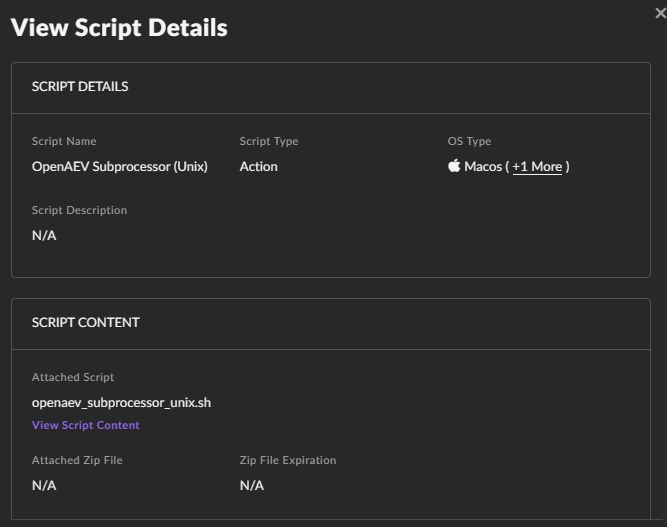The image size is (667, 527).
Task: Open the '+1 More' OS types link
Action: coord(537,167)
